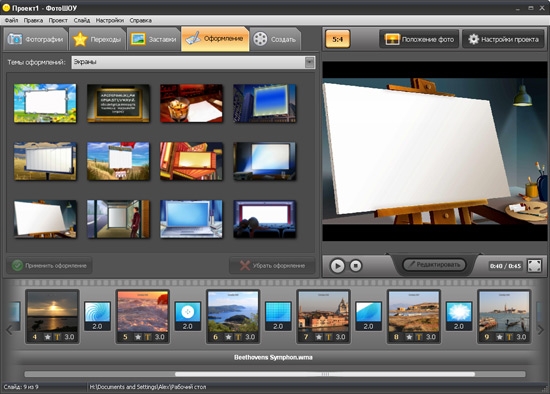Select the spiral transition icon after slide 4
The height and width of the screenshot is (394, 550).
point(97,312)
